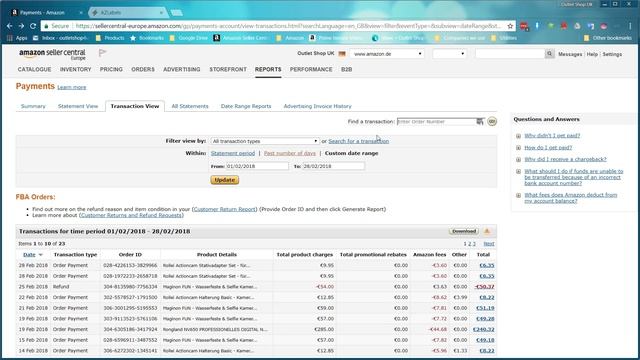Image resolution: width=640 pixels, height=360 pixels.
Task: Open the INVENTORY menu
Action: 76,69
